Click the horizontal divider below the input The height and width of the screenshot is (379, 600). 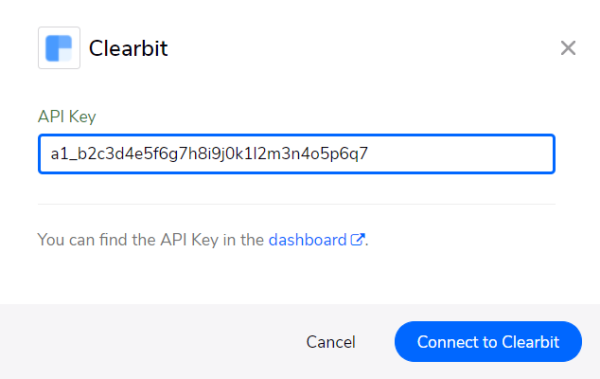297,204
